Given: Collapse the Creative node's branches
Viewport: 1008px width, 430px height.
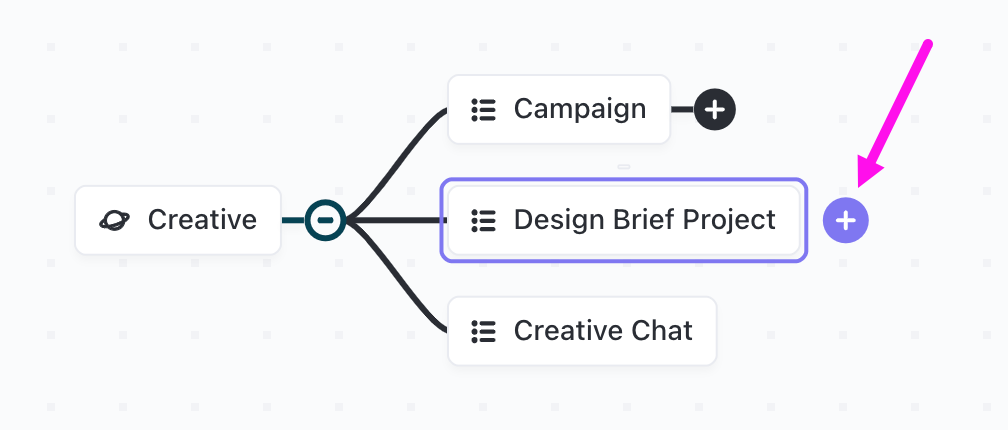Looking at the screenshot, I should click(x=325, y=220).
